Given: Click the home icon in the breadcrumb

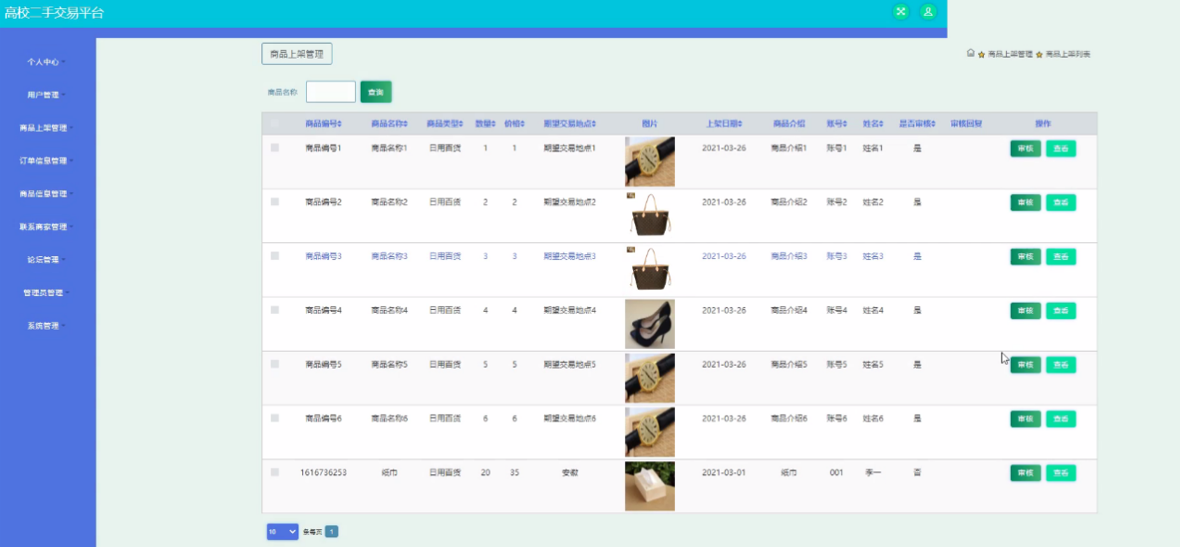Looking at the screenshot, I should 970,53.
